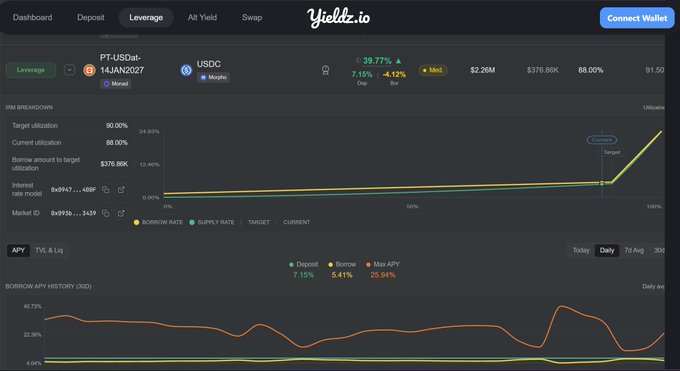Select the Today time range

click(x=581, y=250)
